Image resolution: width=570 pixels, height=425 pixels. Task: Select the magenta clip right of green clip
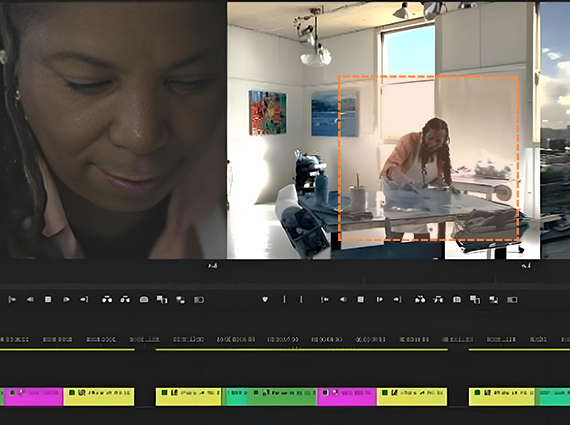pos(346,397)
